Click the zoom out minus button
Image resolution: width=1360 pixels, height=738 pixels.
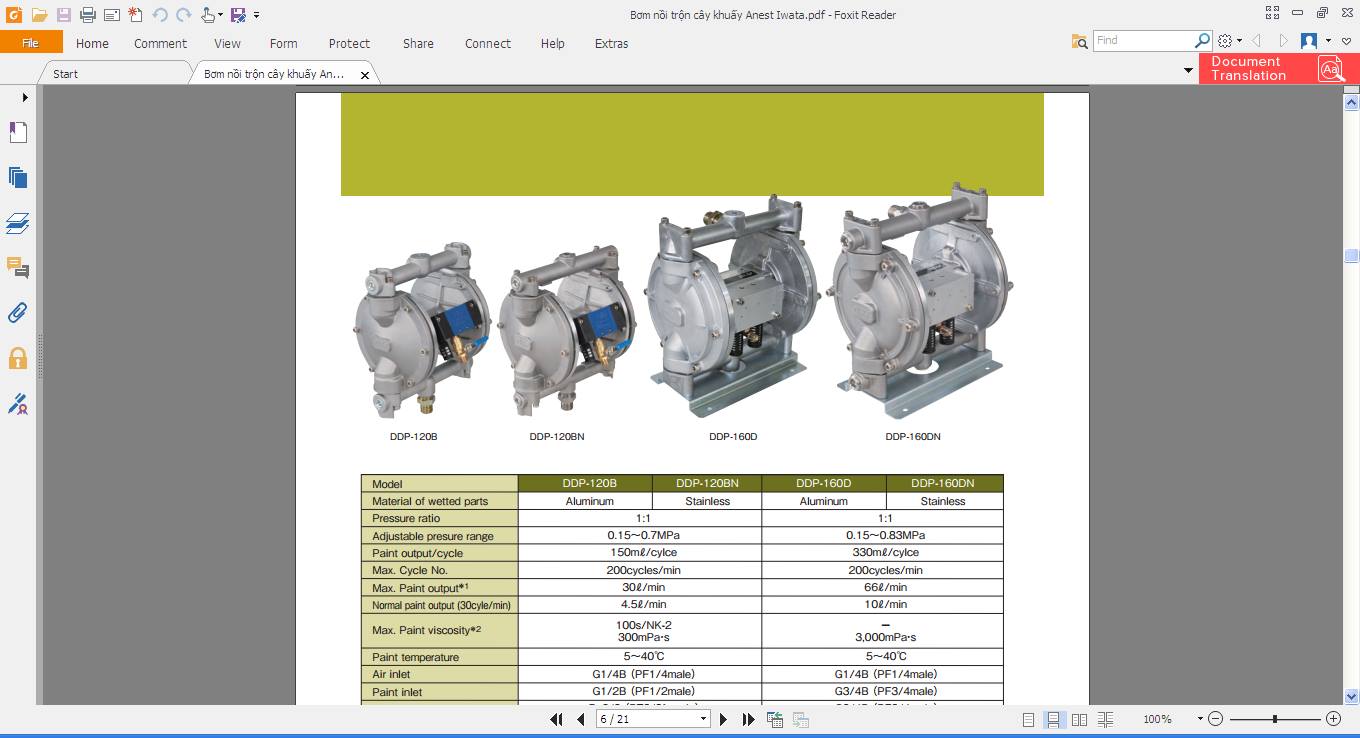point(1215,719)
